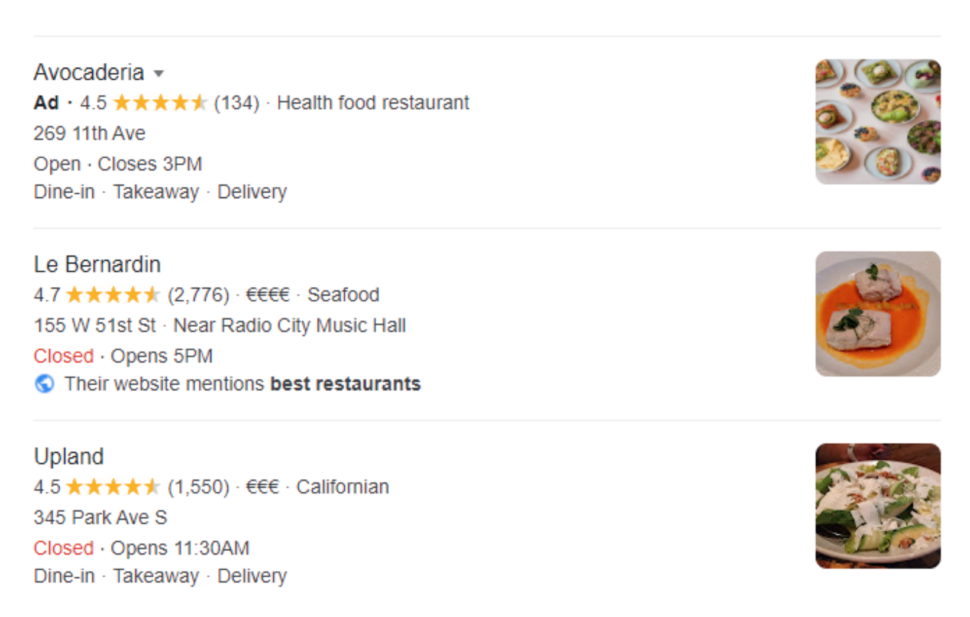This screenshot has width=970, height=617.
Task: Click the stars in Avocaderia's rating
Action: (x=160, y=102)
